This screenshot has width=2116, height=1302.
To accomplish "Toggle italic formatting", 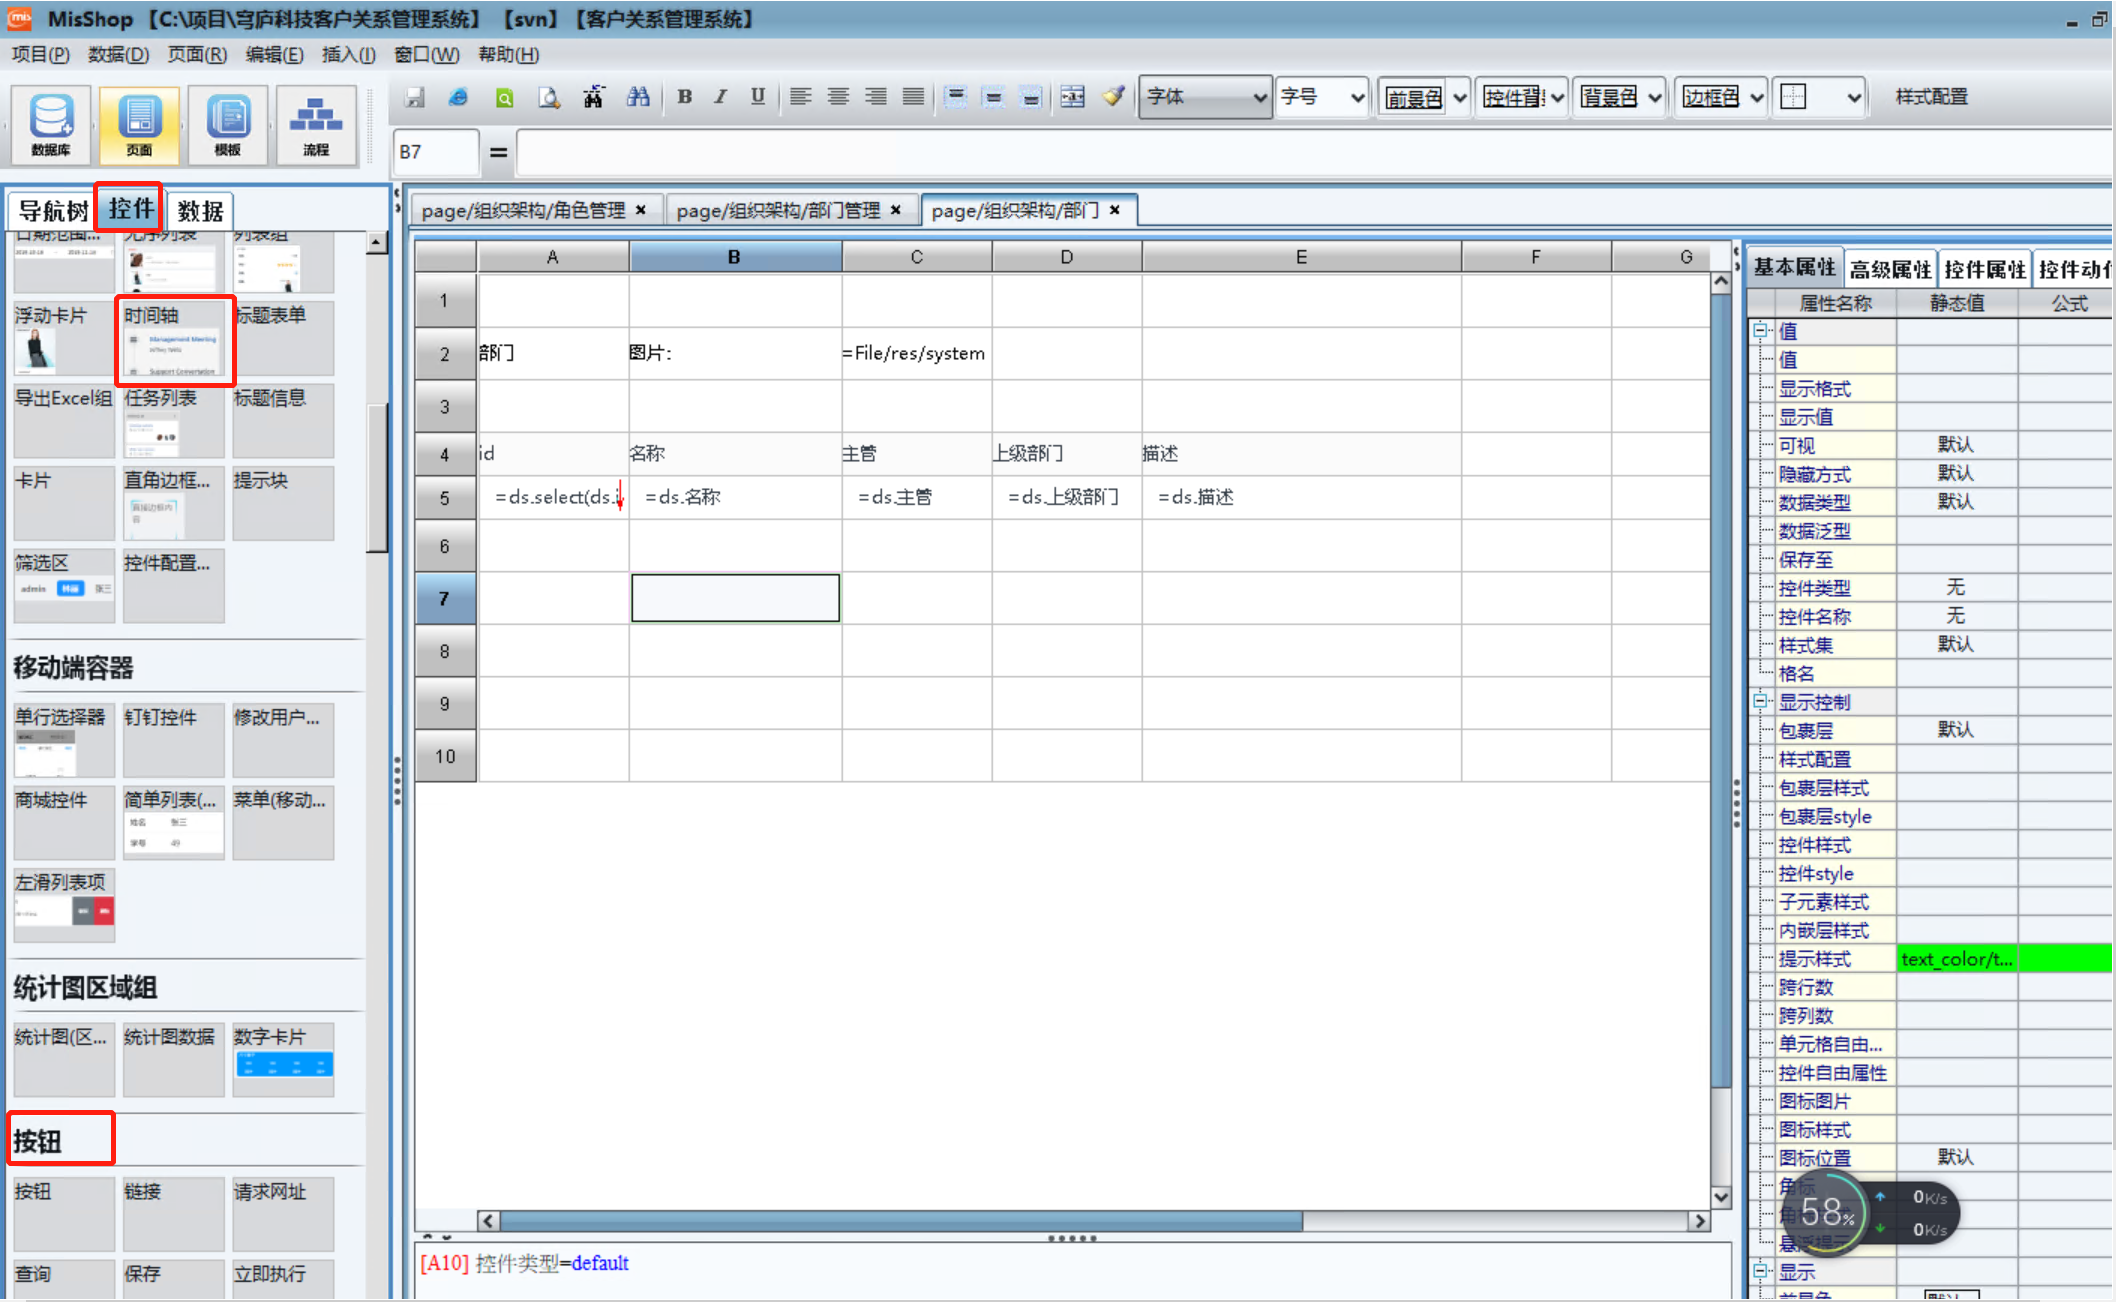I will pyautogui.click(x=720, y=97).
